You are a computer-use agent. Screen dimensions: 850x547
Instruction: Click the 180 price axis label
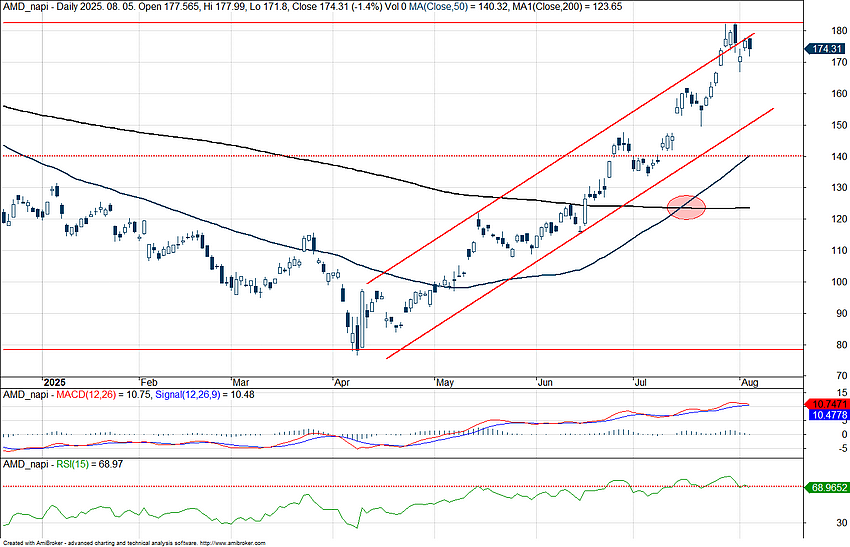[839, 30]
